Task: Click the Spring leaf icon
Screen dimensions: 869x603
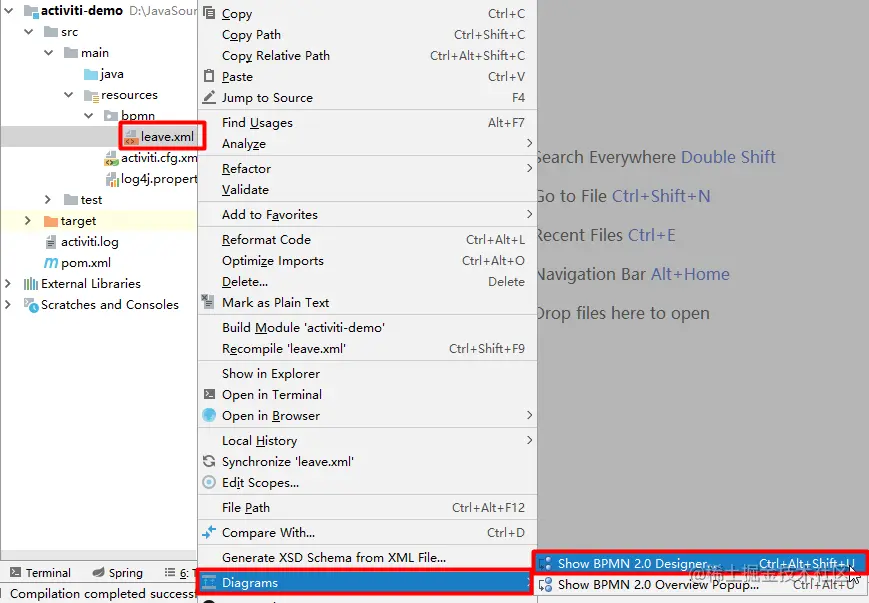Action: pyautogui.click(x=99, y=573)
